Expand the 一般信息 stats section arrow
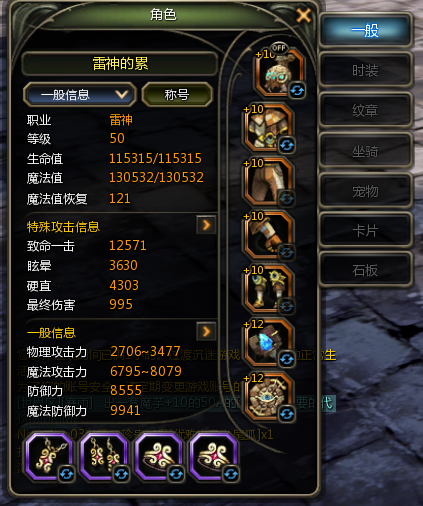 (206, 331)
